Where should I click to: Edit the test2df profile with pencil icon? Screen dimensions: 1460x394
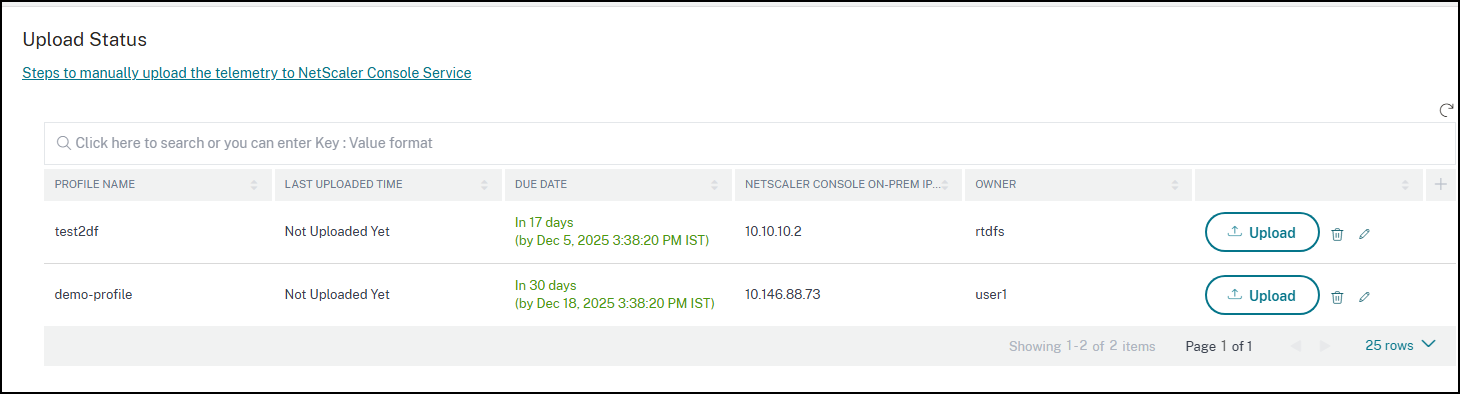pos(1364,234)
